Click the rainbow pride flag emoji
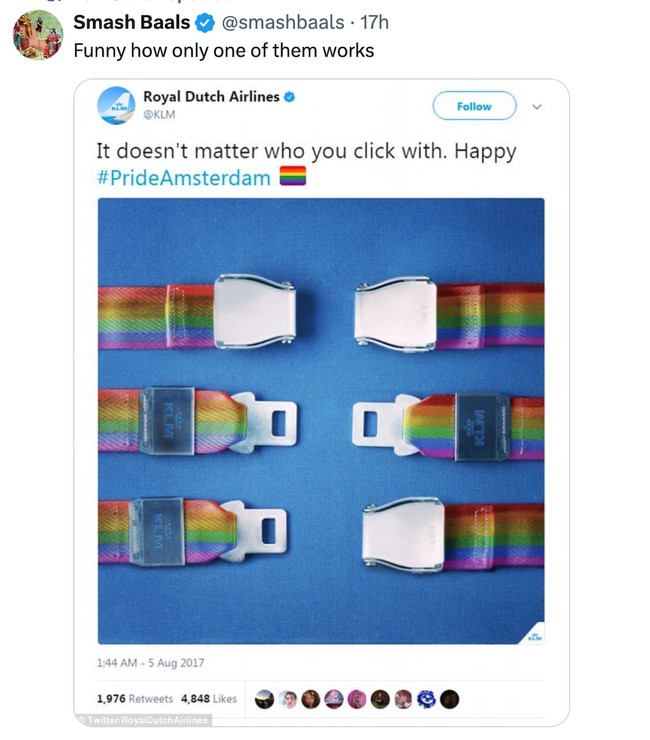 293,176
